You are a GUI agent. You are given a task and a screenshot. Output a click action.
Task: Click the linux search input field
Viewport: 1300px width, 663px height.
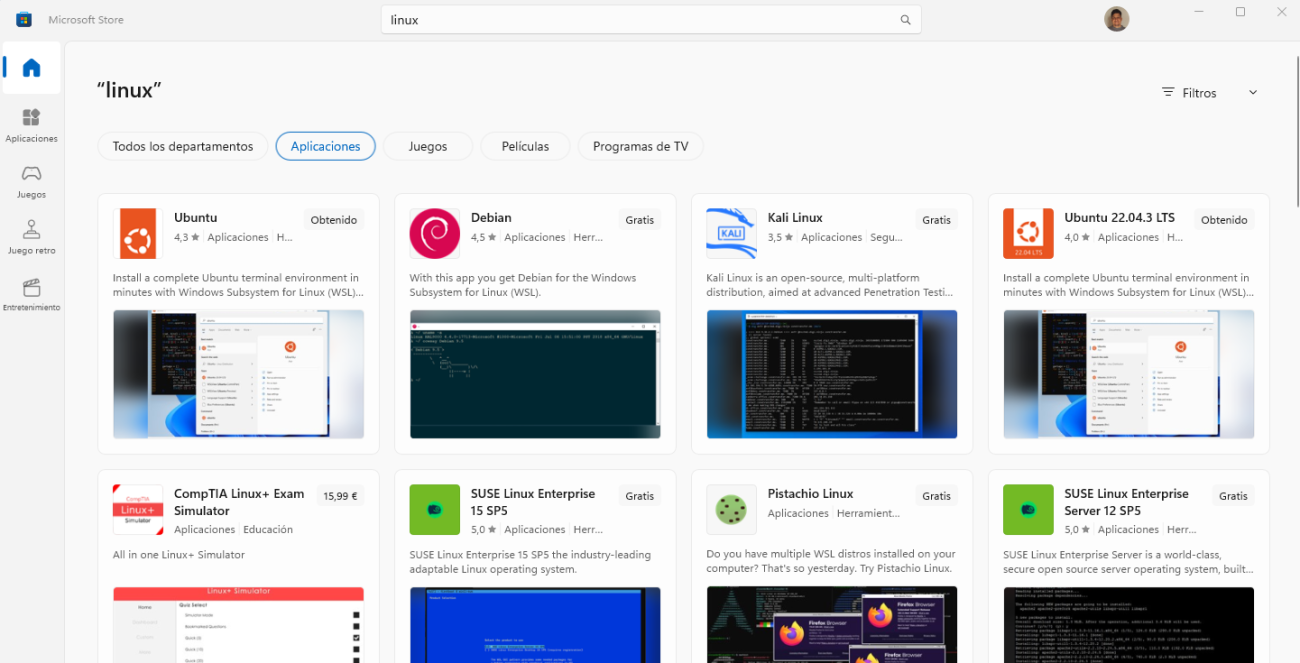click(640, 20)
